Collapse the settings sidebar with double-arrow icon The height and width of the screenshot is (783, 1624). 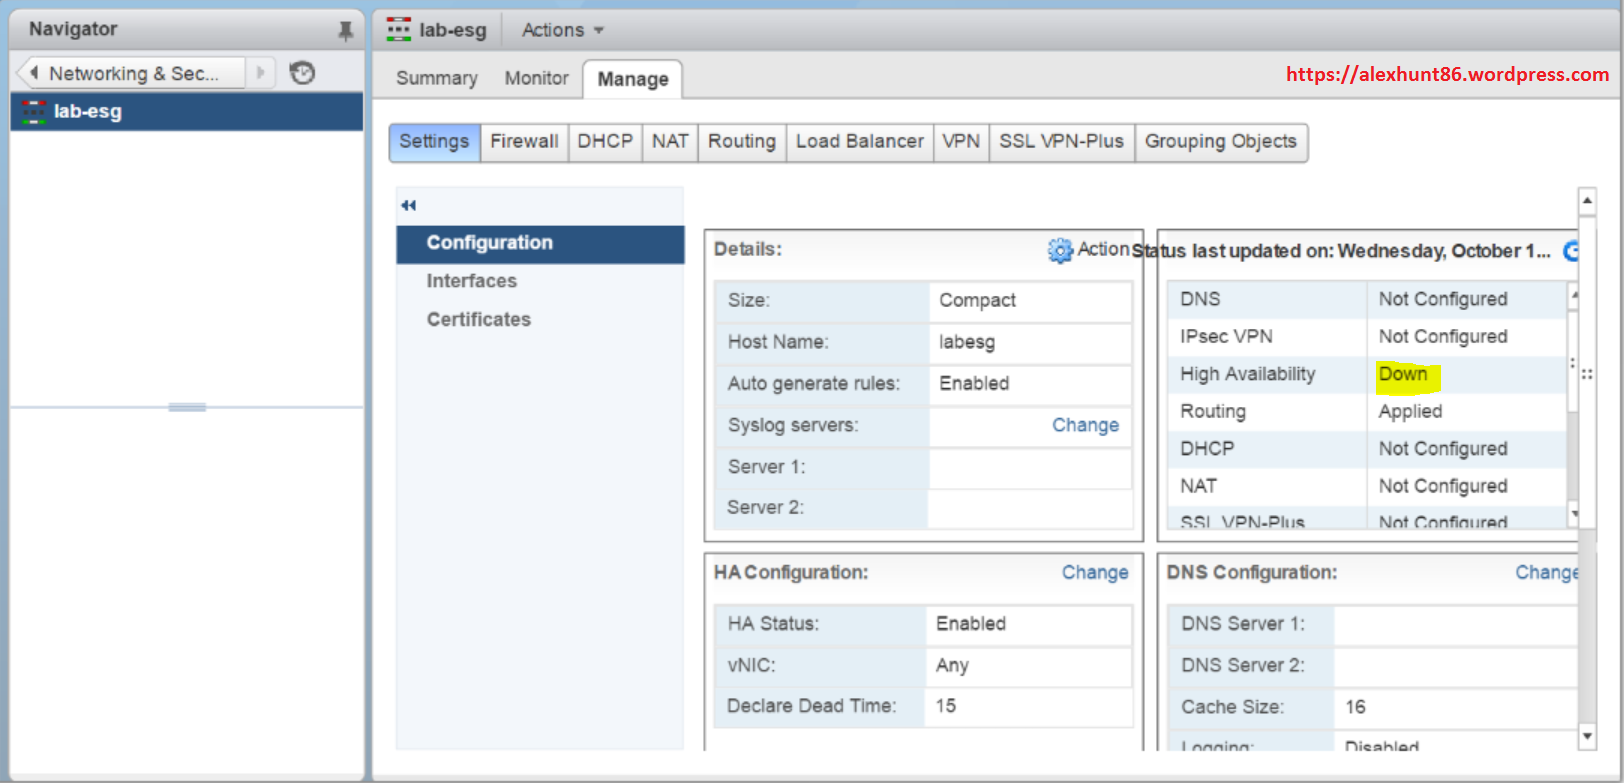[408, 206]
